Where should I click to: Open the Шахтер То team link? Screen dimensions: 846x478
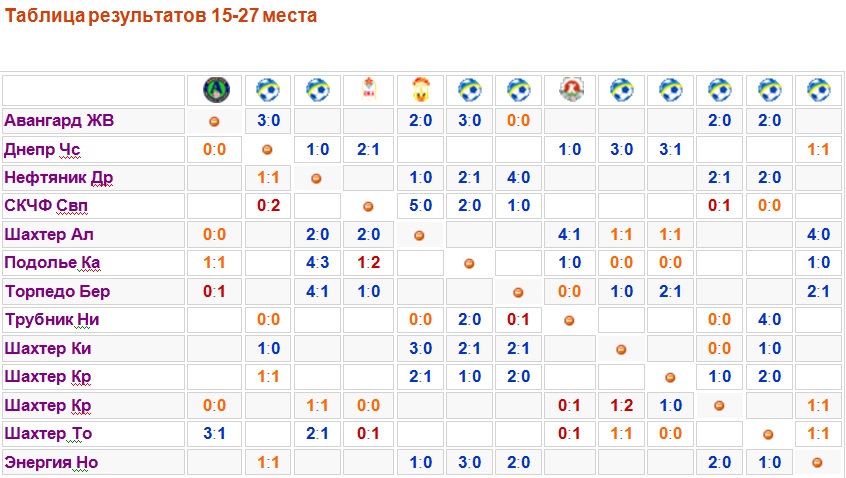coord(49,434)
